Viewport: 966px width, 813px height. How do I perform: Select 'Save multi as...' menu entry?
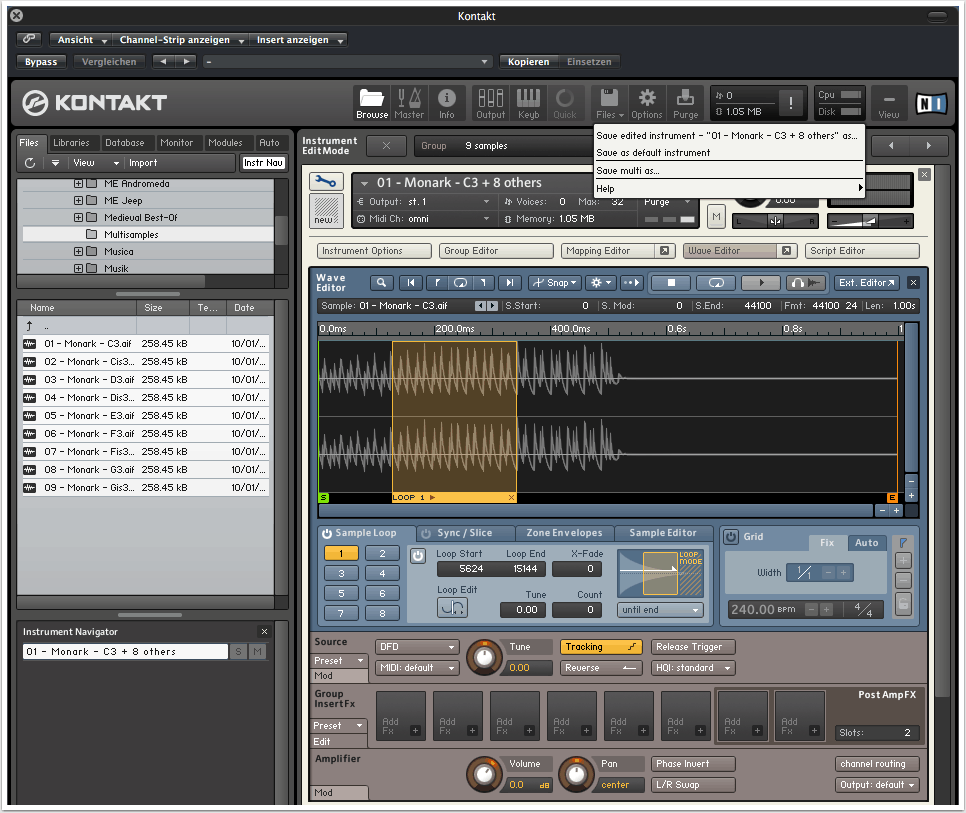coord(628,171)
